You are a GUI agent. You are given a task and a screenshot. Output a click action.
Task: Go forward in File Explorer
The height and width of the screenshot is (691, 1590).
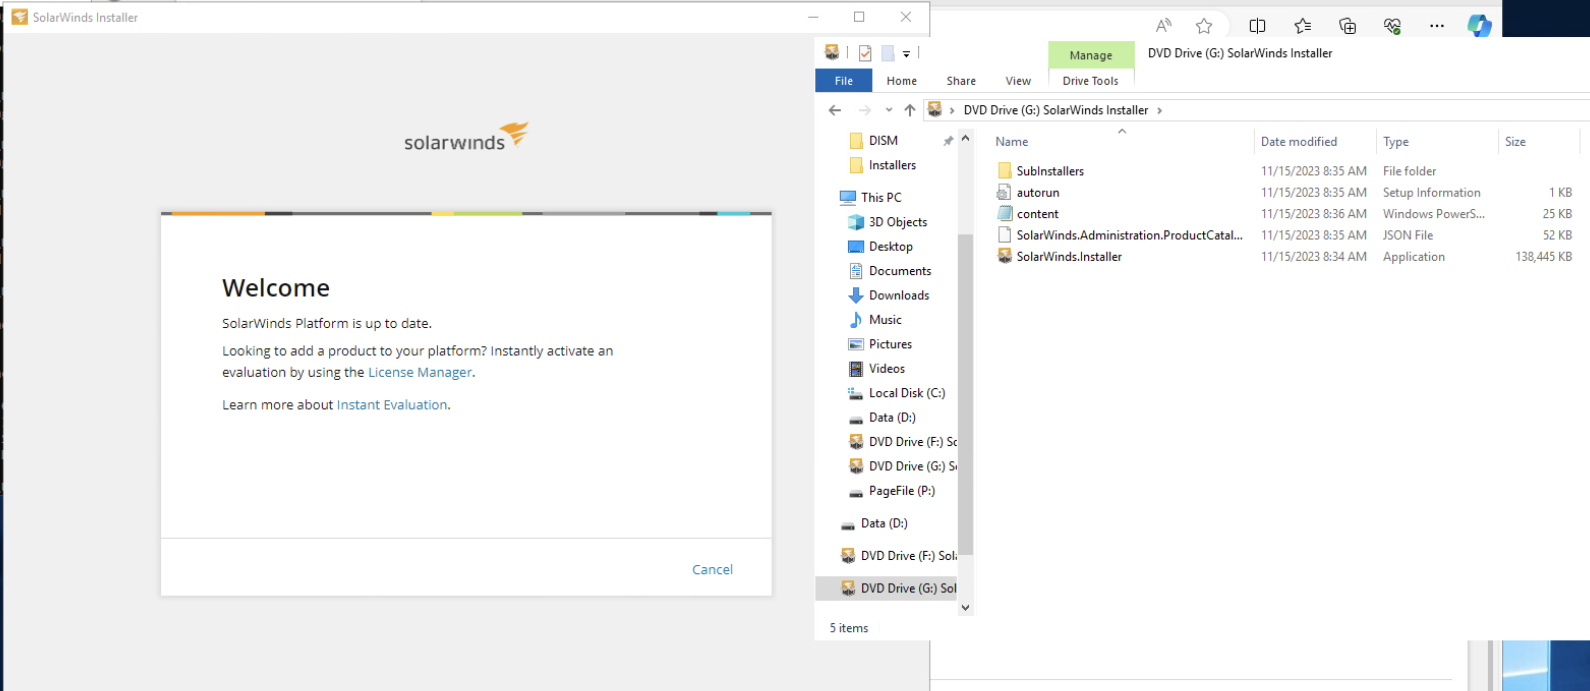pos(865,110)
